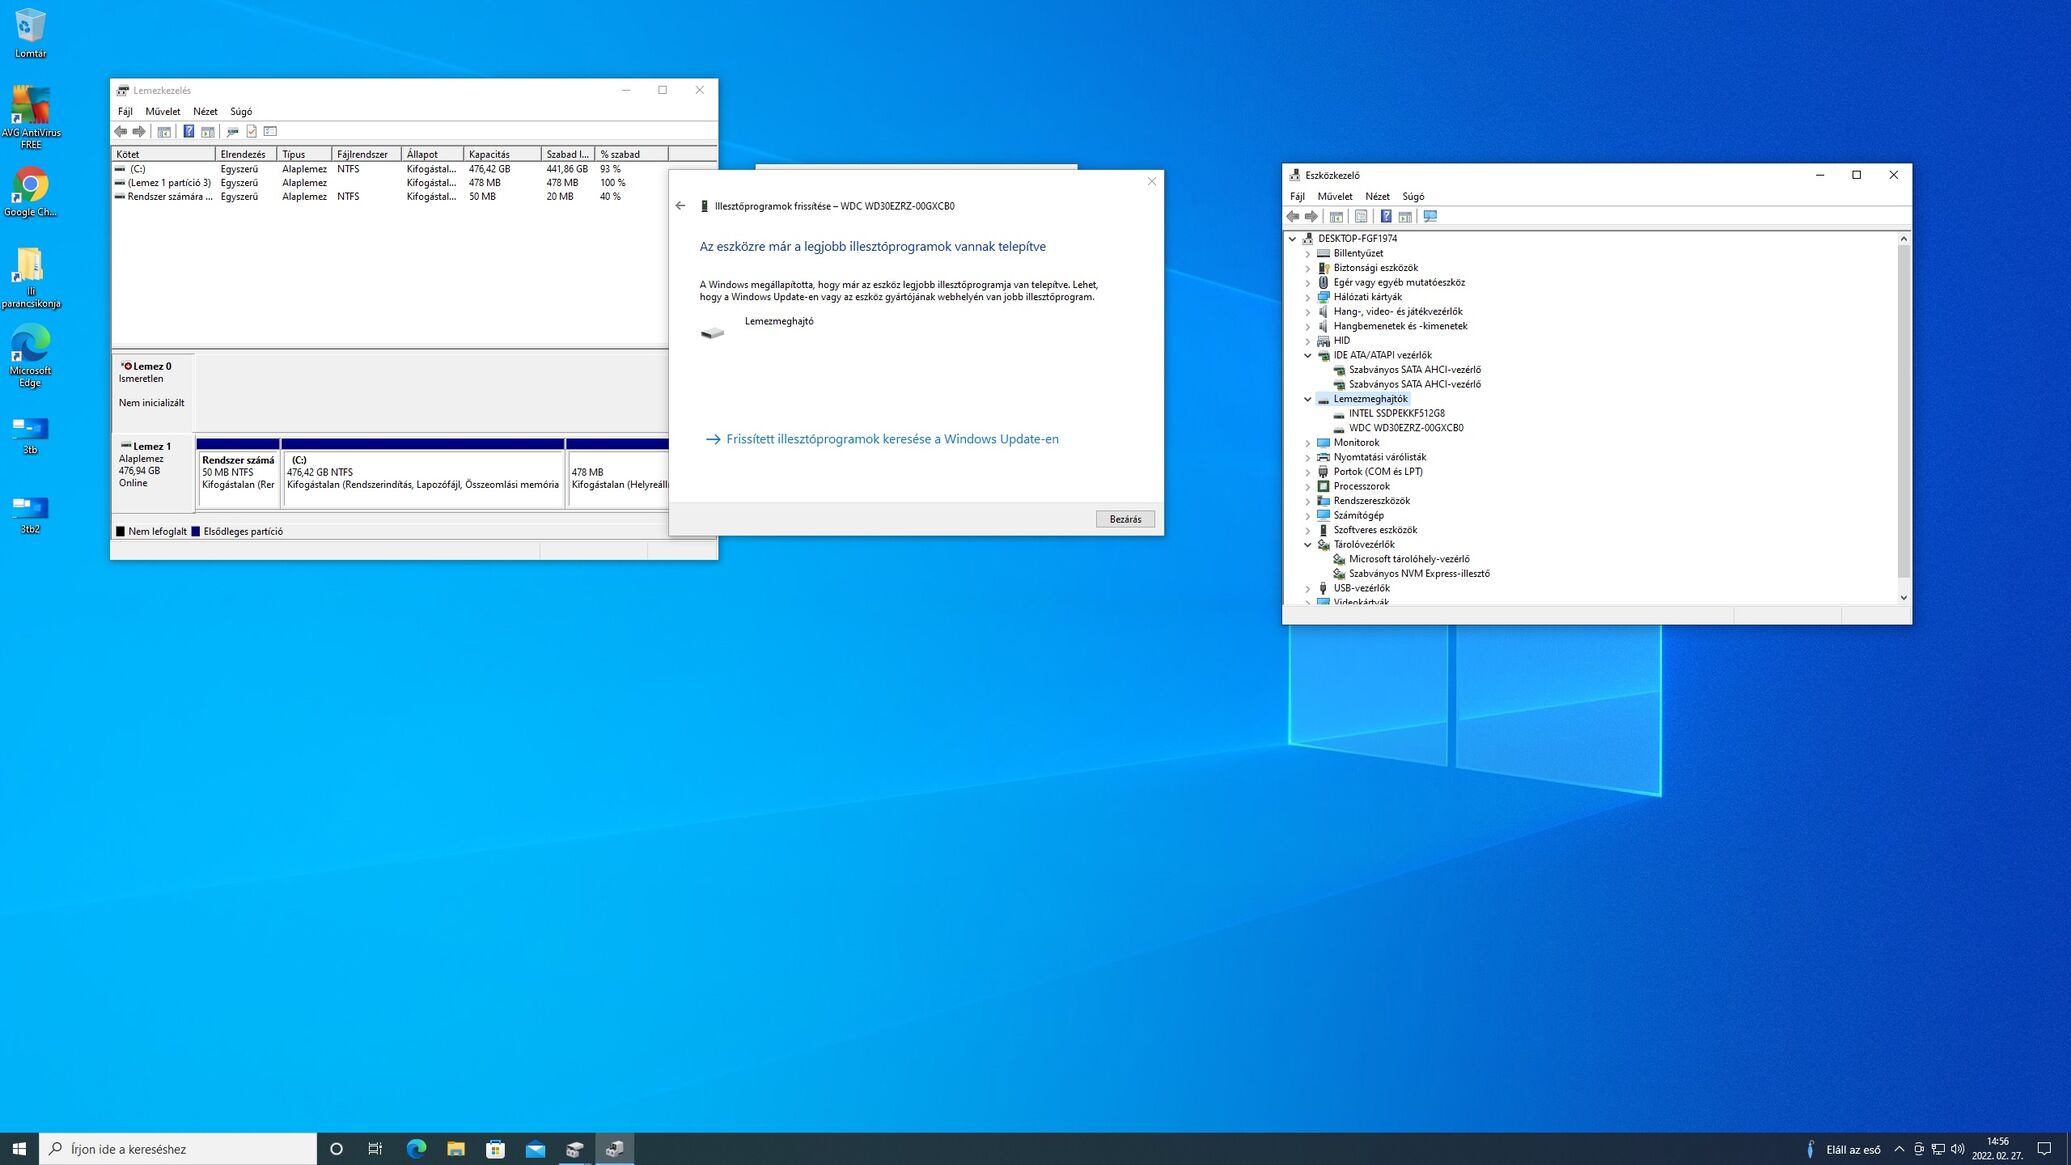Viewport: 2071px width, 1165px height.
Task: Collapse the IDE ATA/ATAPI vezérlők node
Action: [x=1307, y=355]
